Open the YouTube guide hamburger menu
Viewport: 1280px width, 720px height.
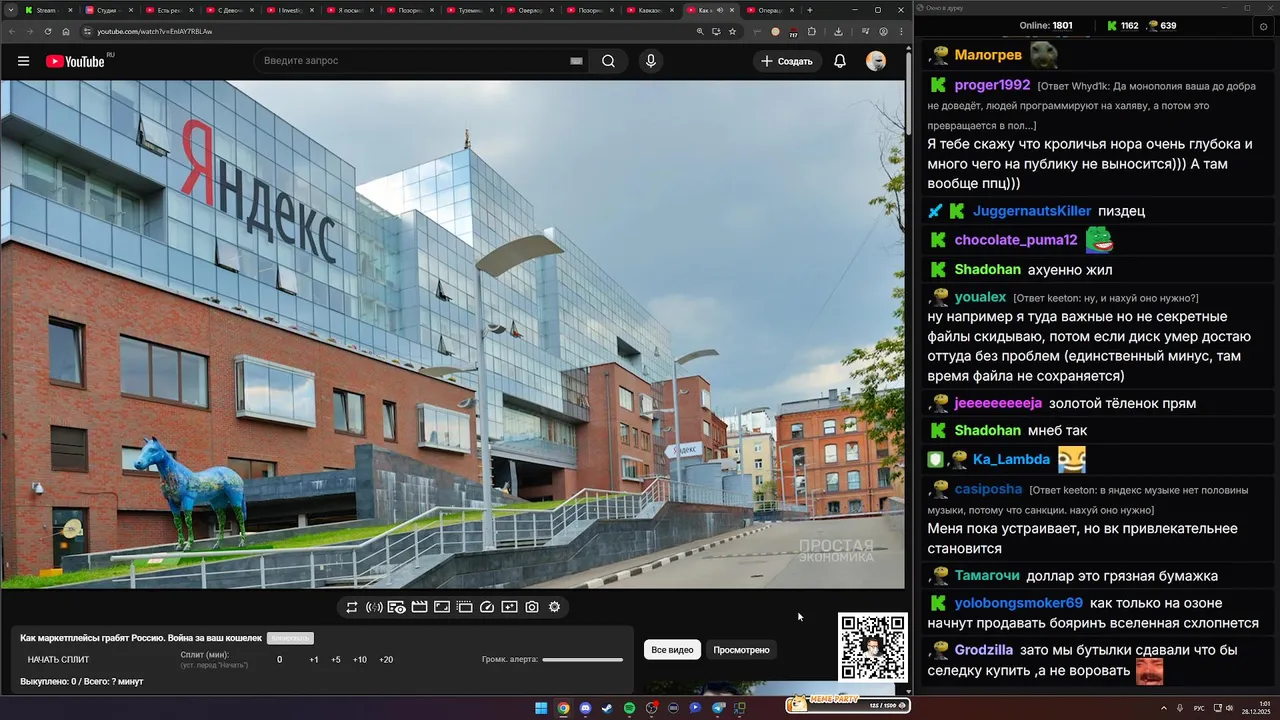(23, 61)
